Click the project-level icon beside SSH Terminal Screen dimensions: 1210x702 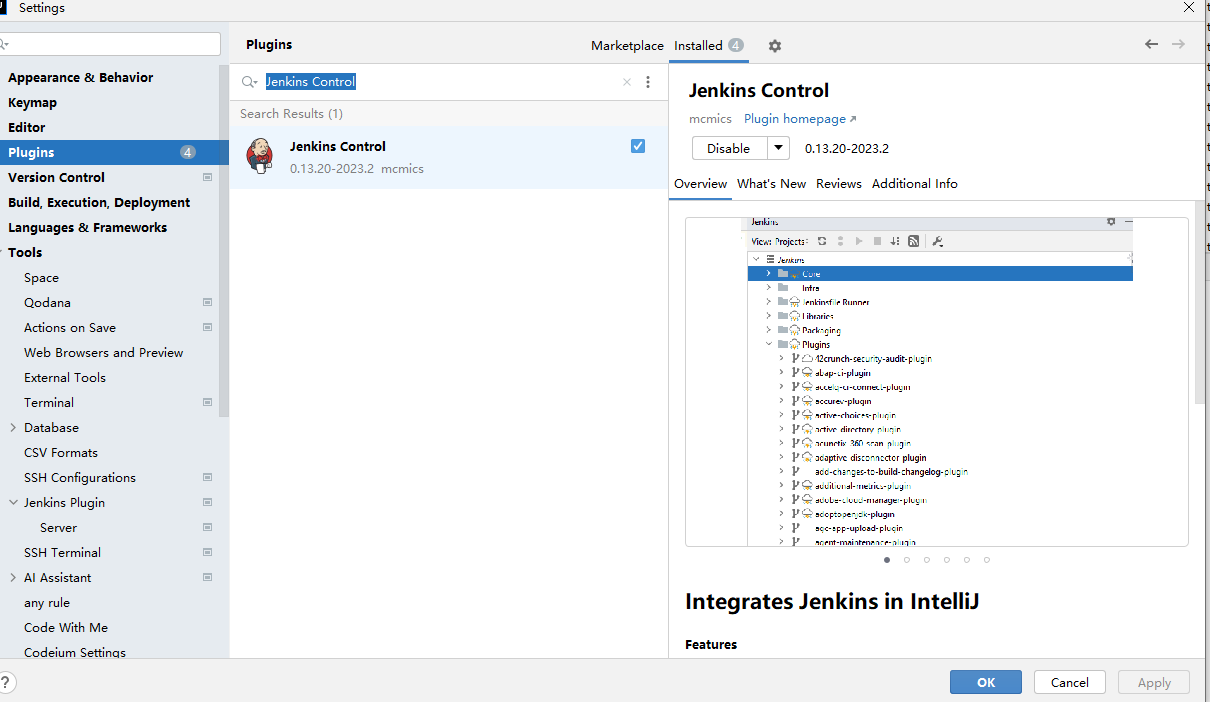208,552
